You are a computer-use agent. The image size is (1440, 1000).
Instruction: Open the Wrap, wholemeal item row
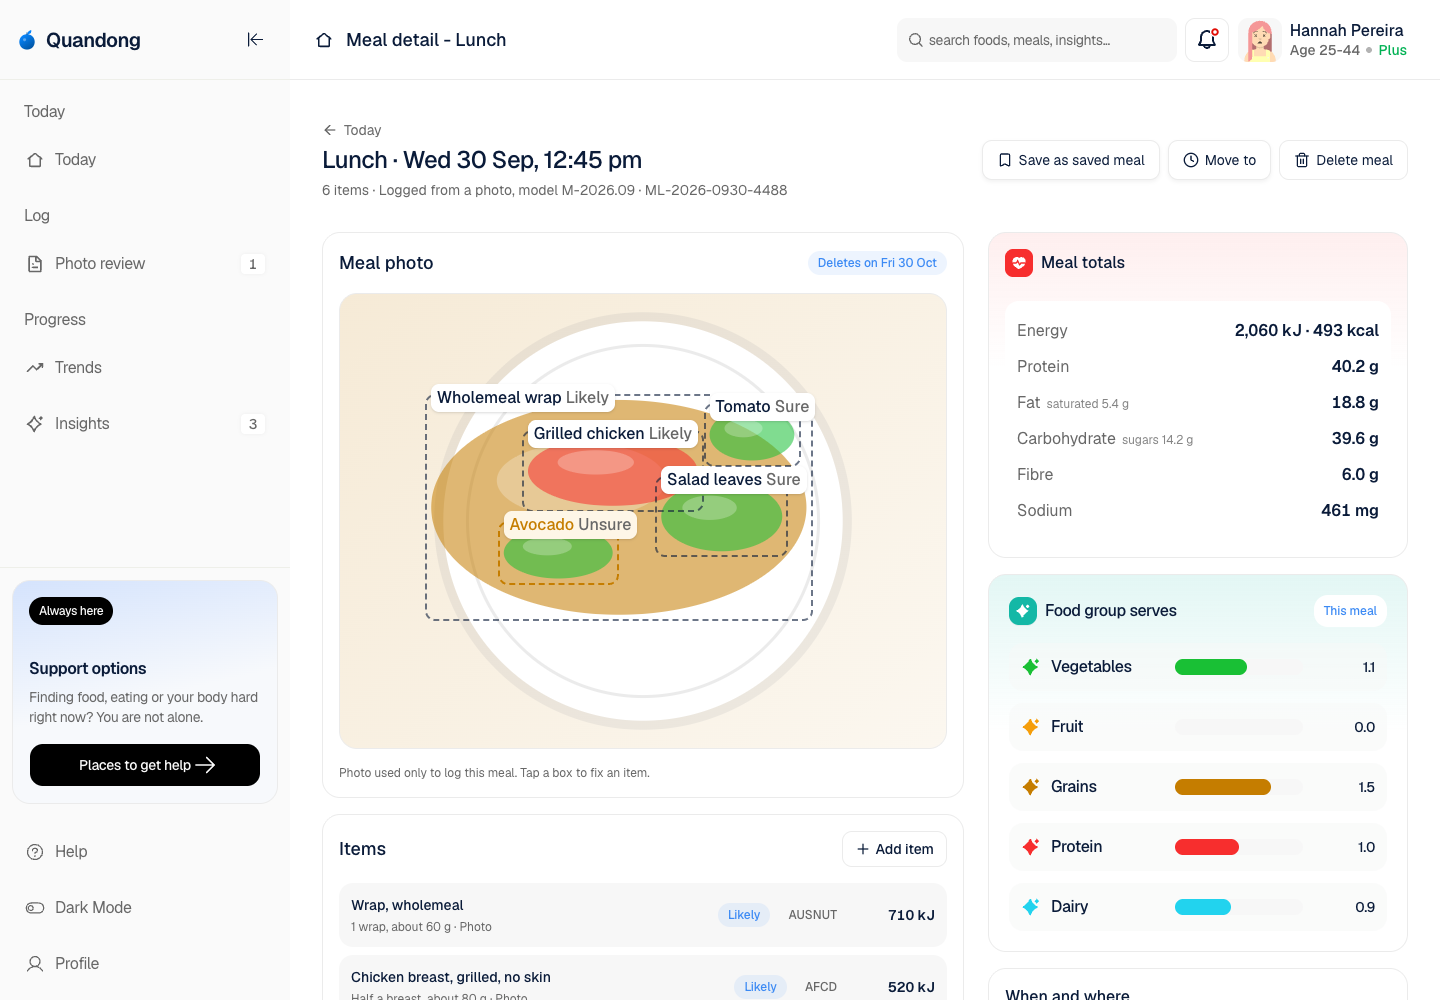[643, 915]
